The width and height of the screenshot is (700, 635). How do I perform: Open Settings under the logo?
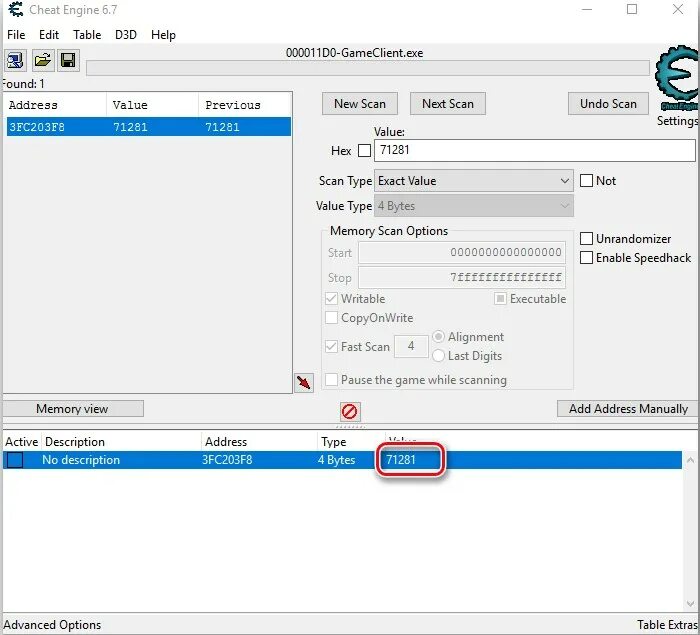[677, 121]
